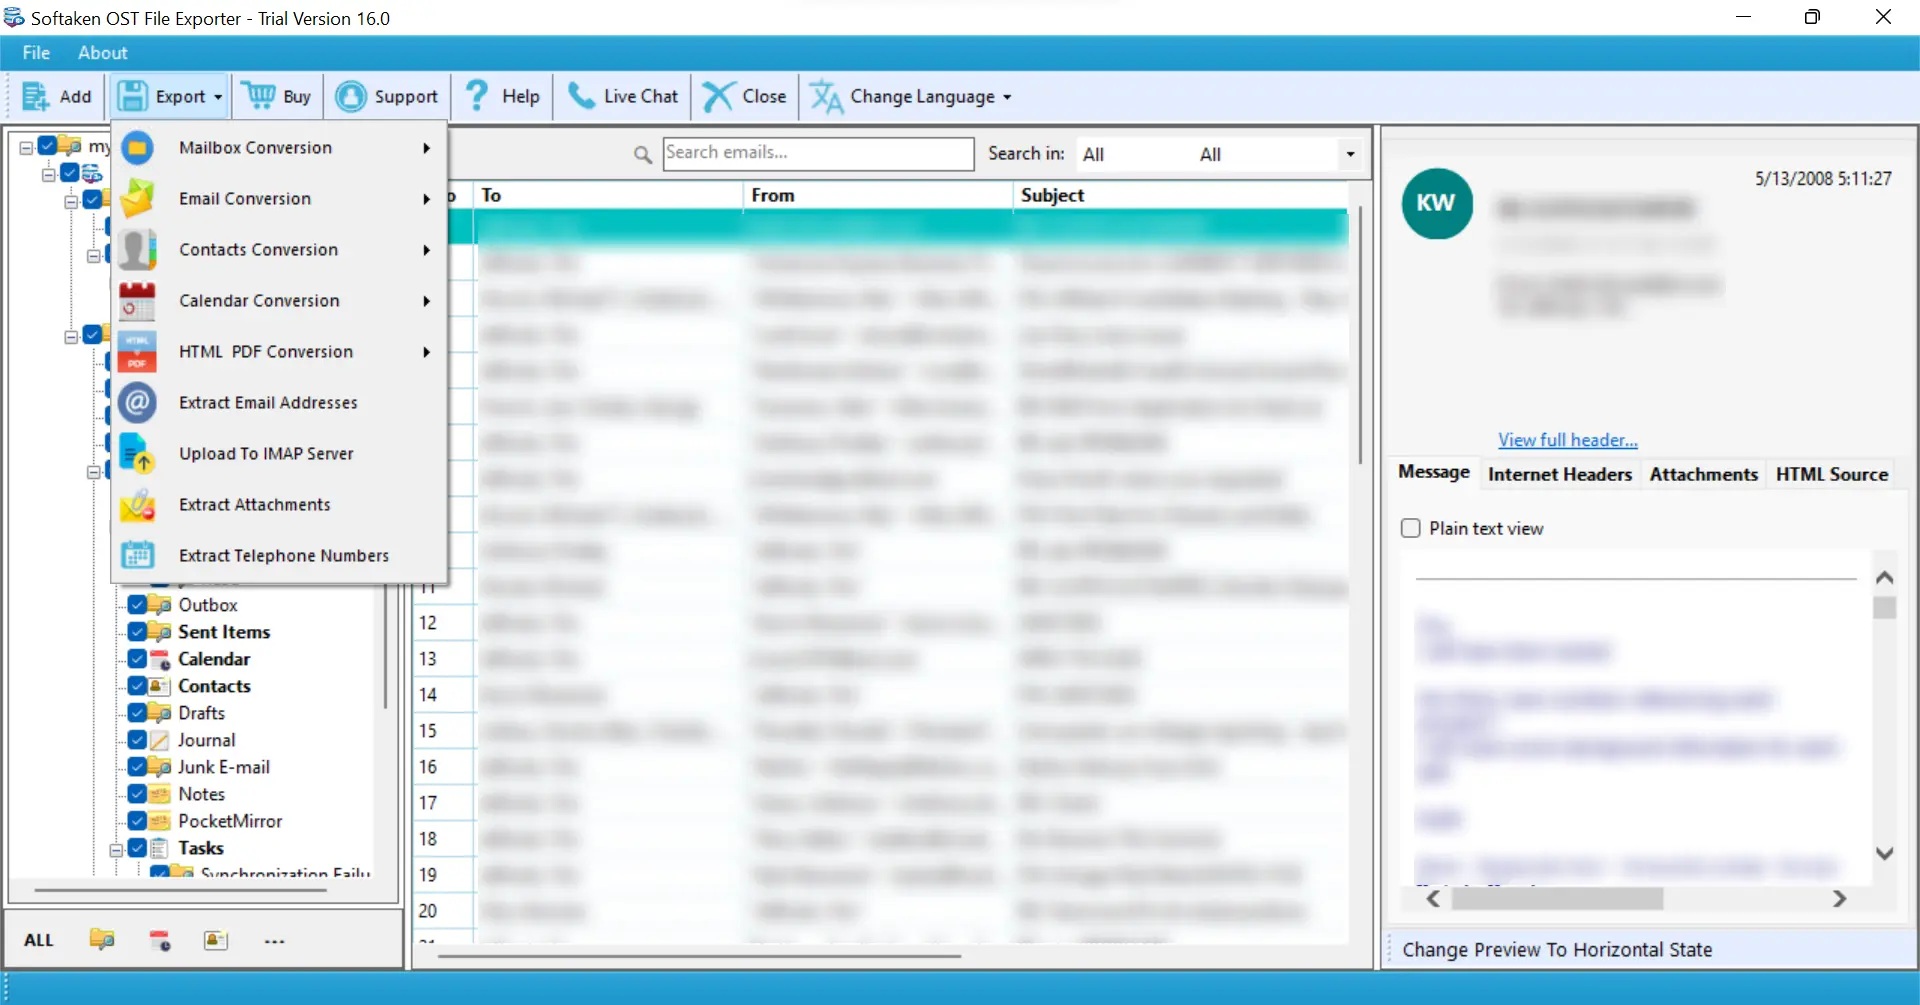
Task: Switch to the Internet Headers tab
Action: point(1559,474)
